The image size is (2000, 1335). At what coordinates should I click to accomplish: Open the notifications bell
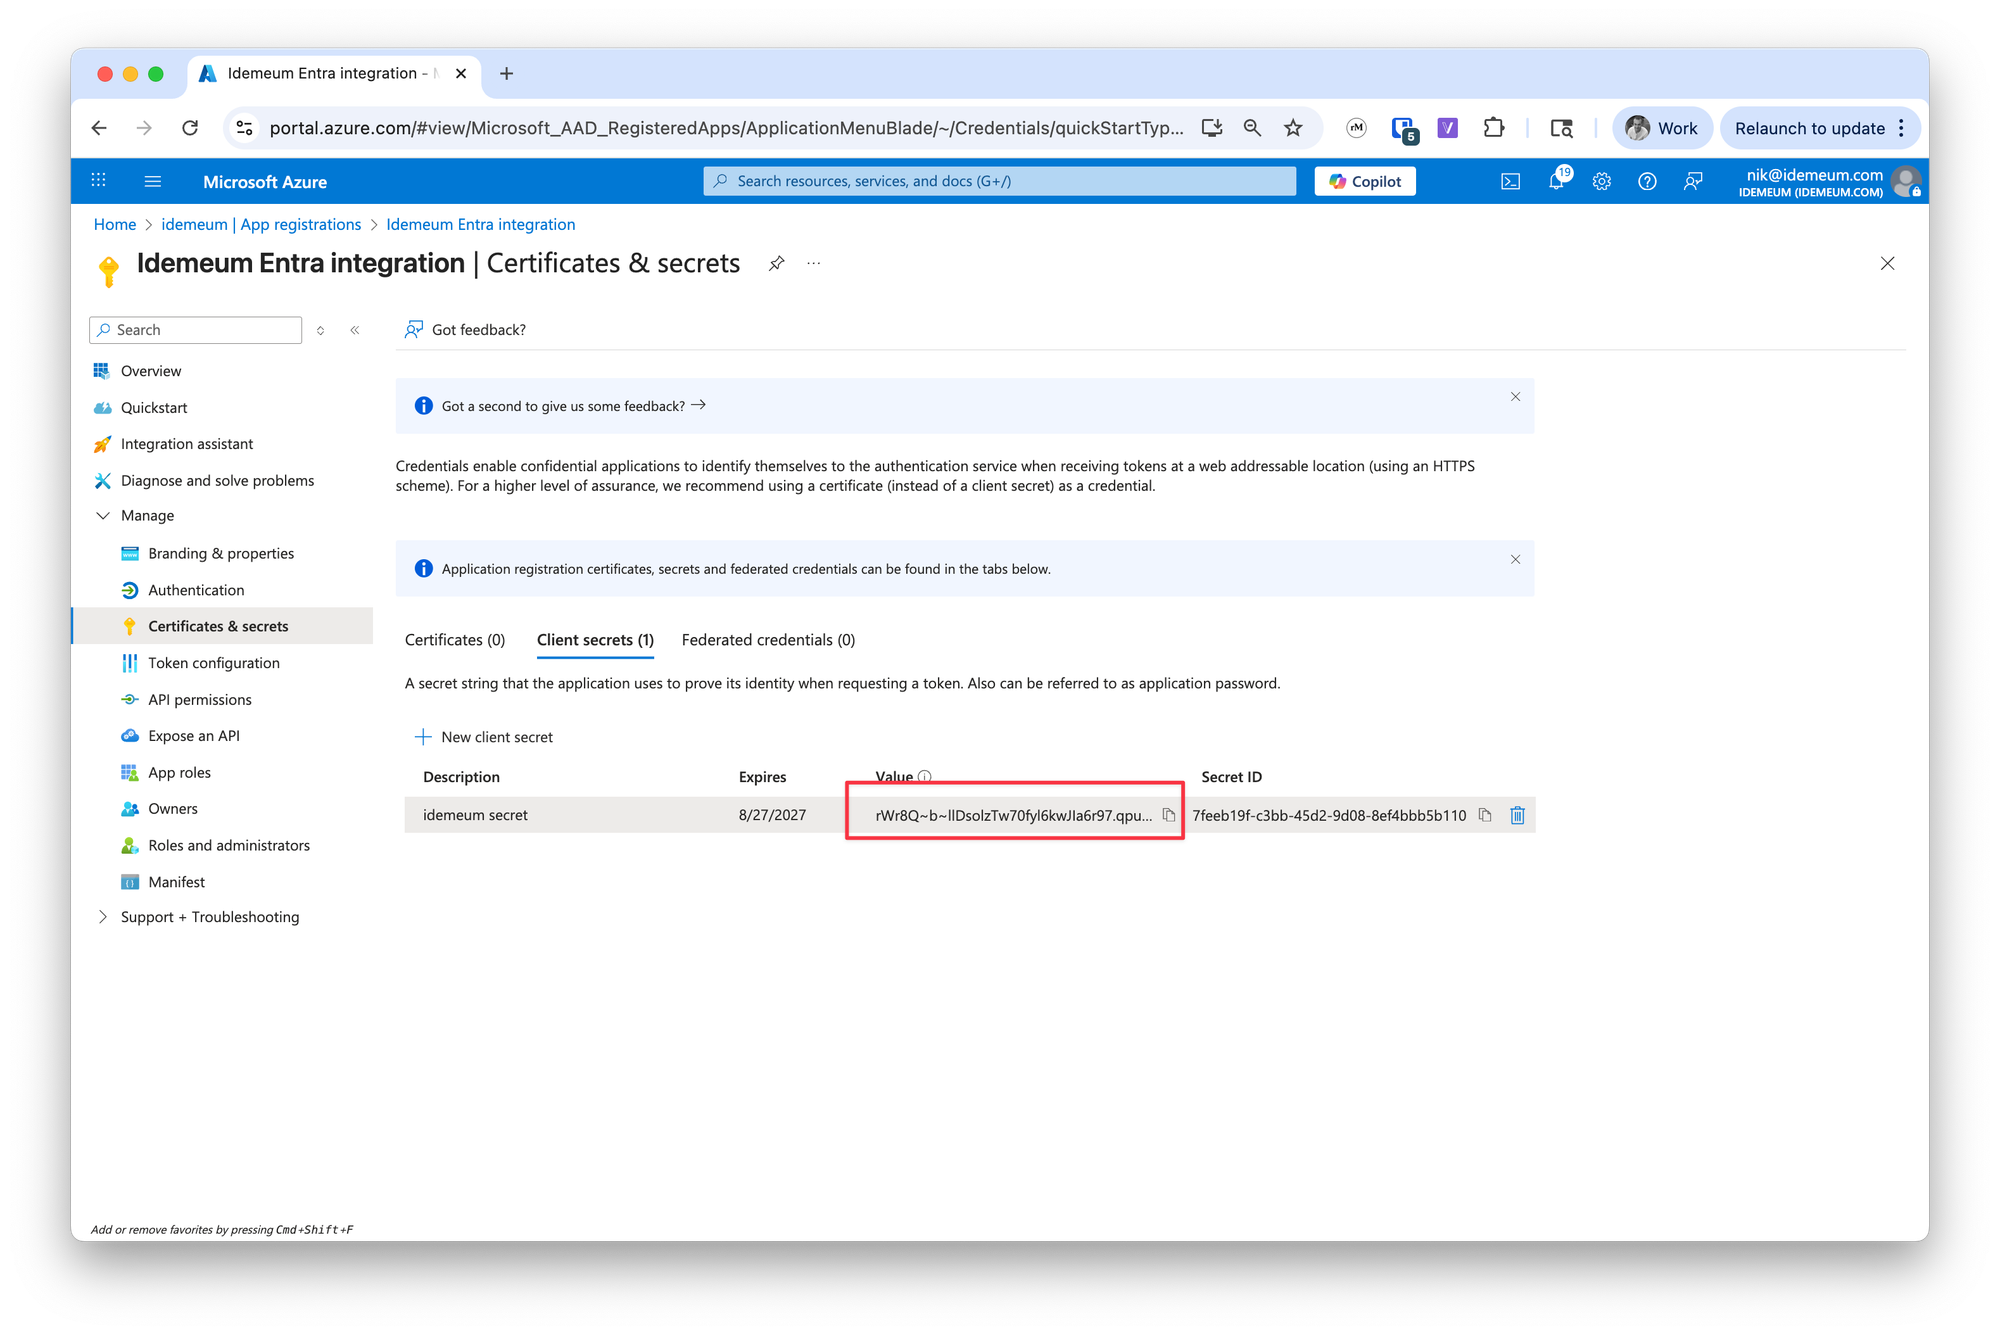pyautogui.click(x=1556, y=181)
